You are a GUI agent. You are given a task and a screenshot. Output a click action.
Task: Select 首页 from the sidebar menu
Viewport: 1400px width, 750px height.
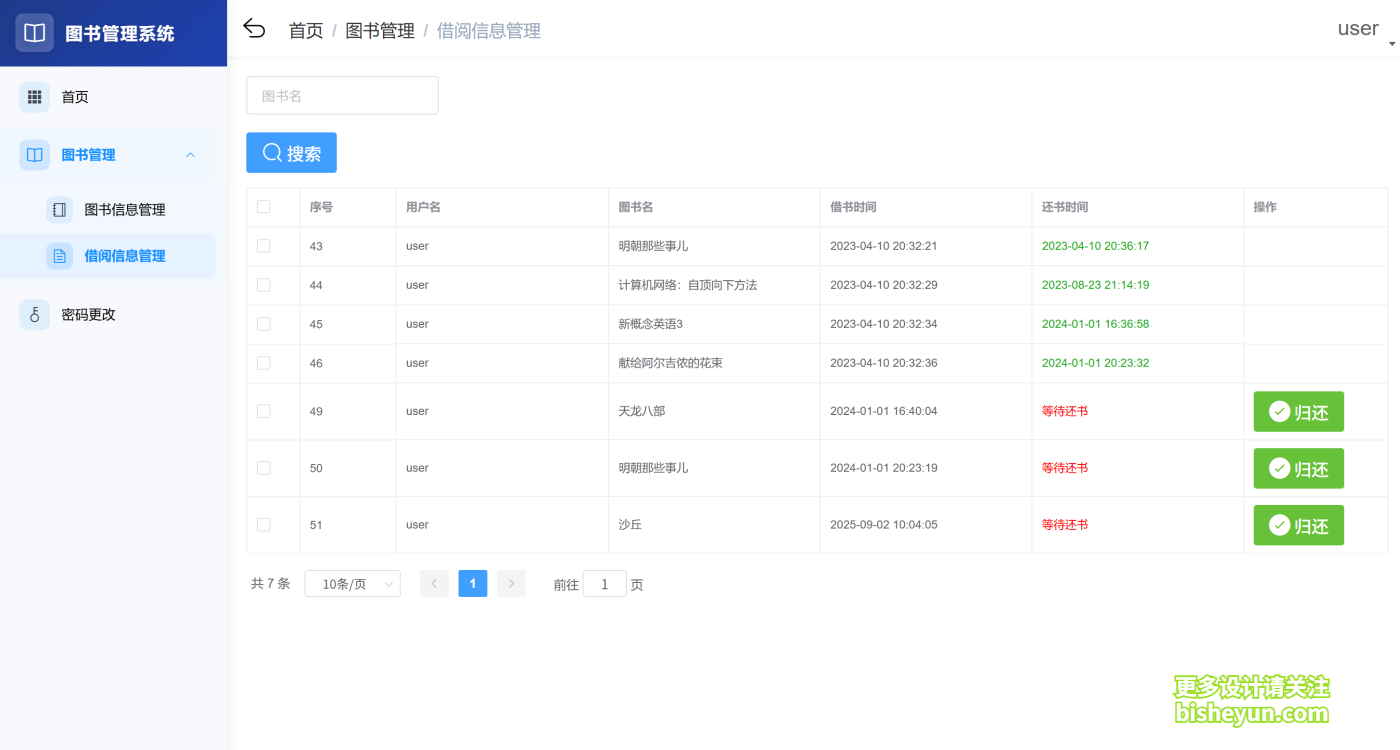tap(74, 96)
